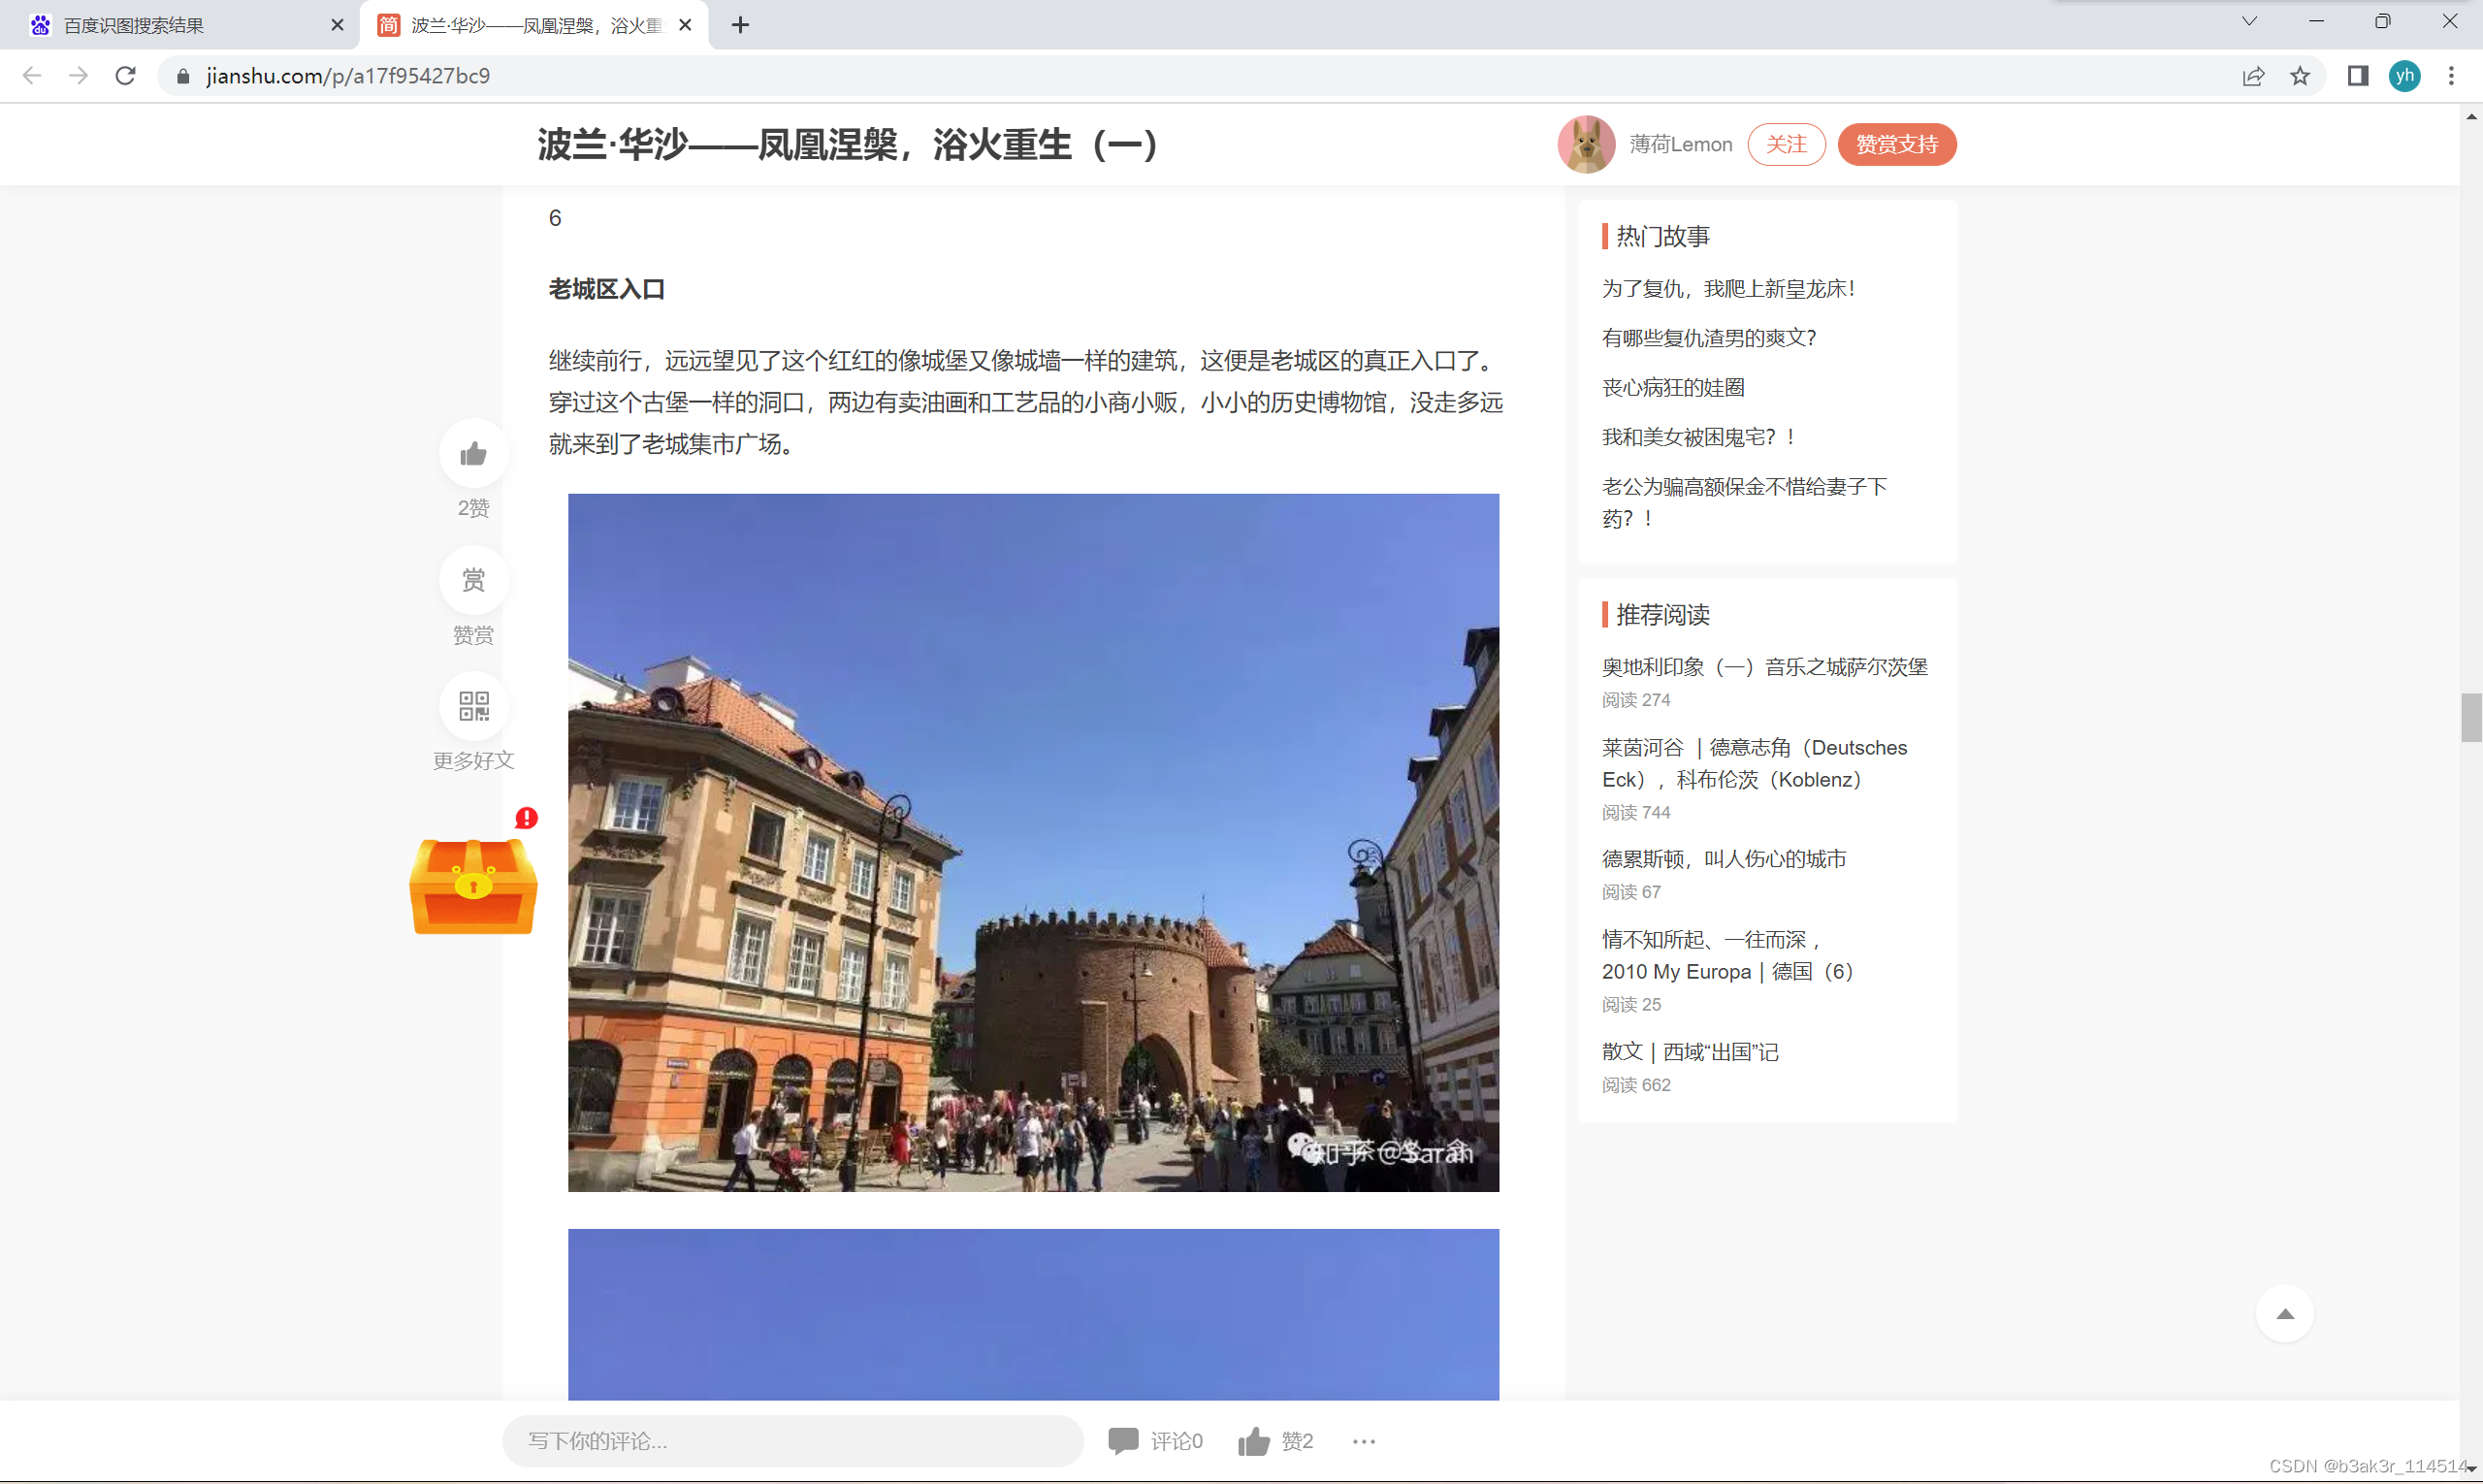Click the scroll-to-top arrow button
The image size is (2483, 1484).
point(2284,1314)
